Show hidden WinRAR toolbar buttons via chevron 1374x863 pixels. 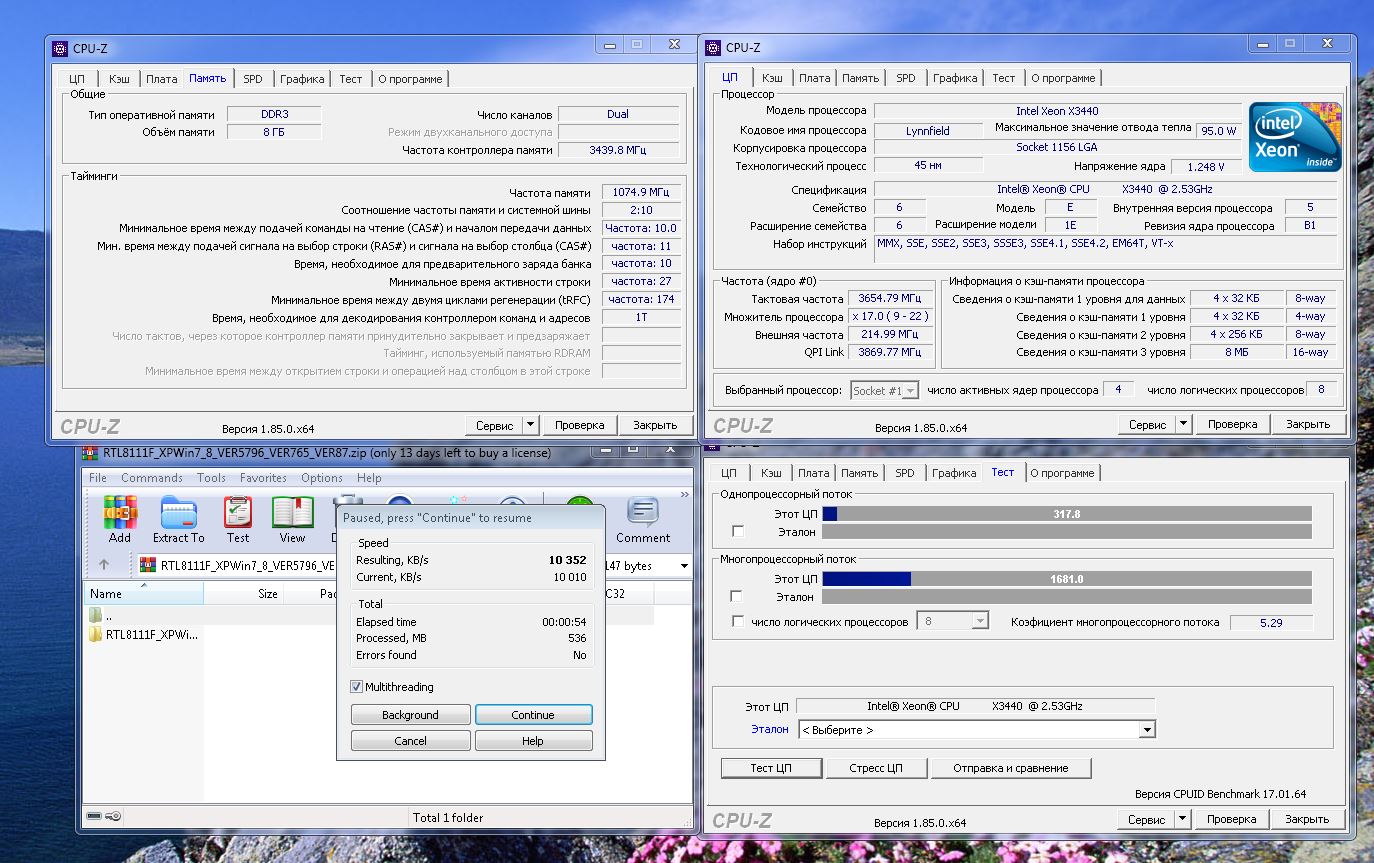[x=685, y=495]
